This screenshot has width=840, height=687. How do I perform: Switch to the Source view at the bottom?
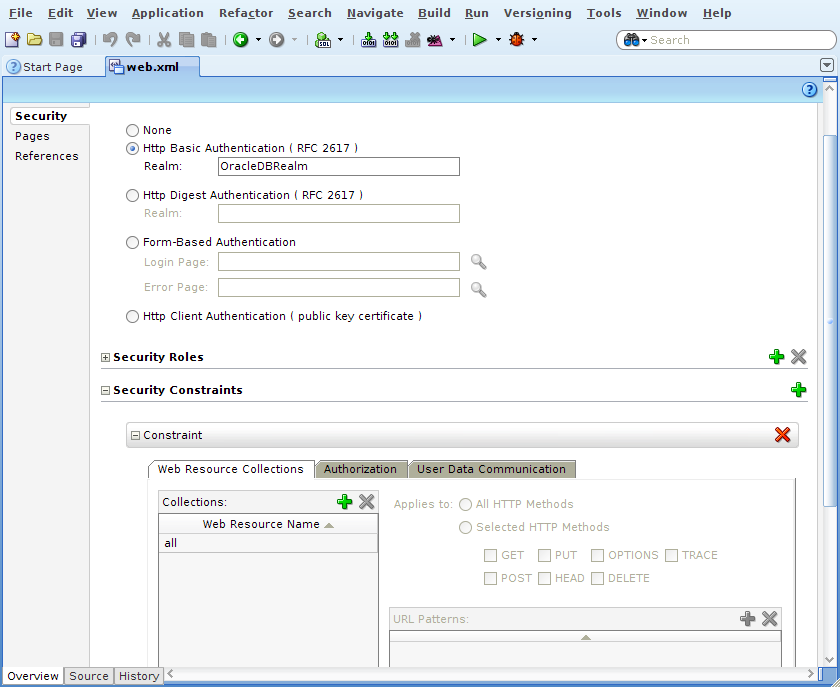[x=88, y=676]
